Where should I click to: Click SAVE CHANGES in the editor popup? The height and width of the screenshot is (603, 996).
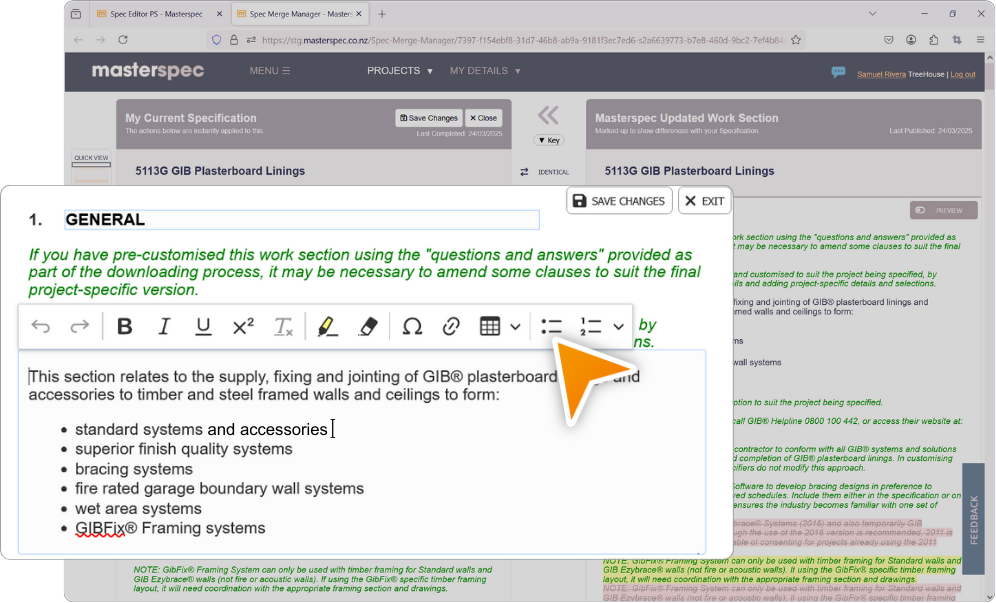(619, 201)
